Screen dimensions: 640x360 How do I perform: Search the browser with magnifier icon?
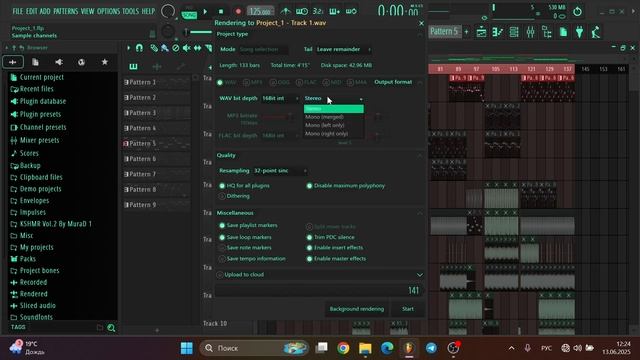point(111,328)
